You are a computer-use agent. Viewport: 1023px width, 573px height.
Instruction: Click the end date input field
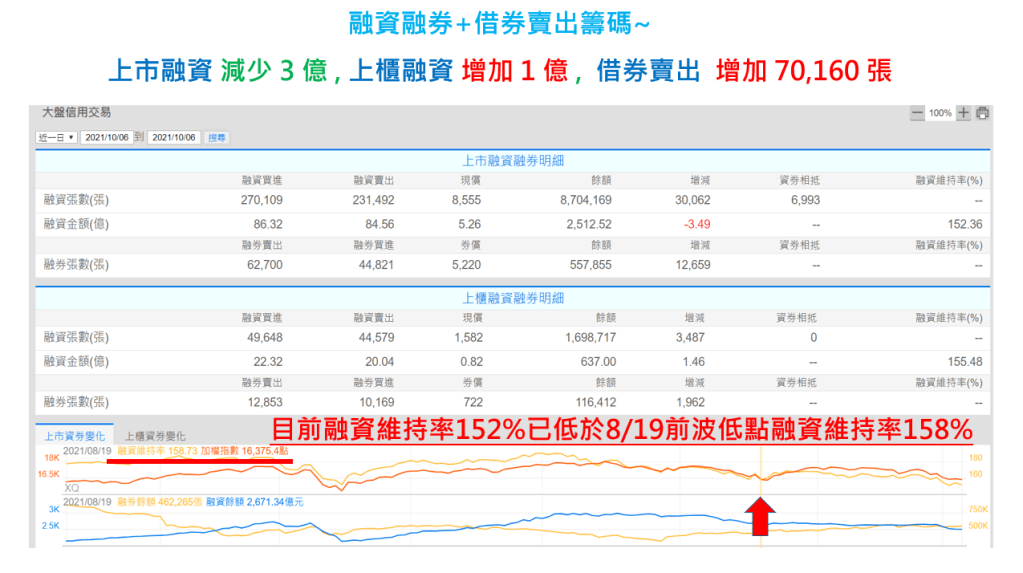tap(174, 138)
